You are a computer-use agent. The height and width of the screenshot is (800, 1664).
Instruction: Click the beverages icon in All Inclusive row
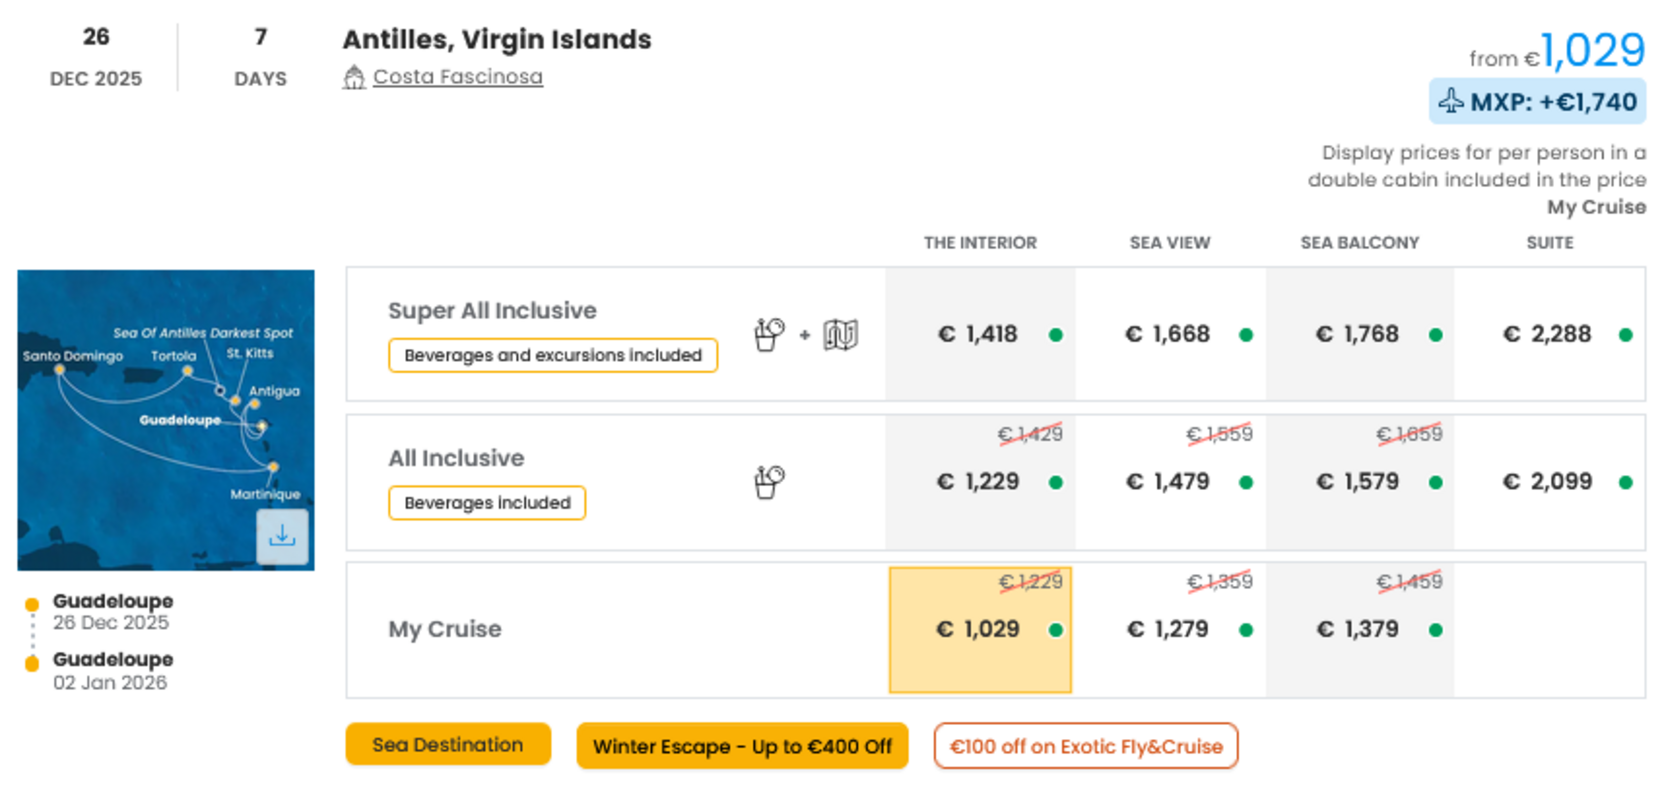[769, 482]
